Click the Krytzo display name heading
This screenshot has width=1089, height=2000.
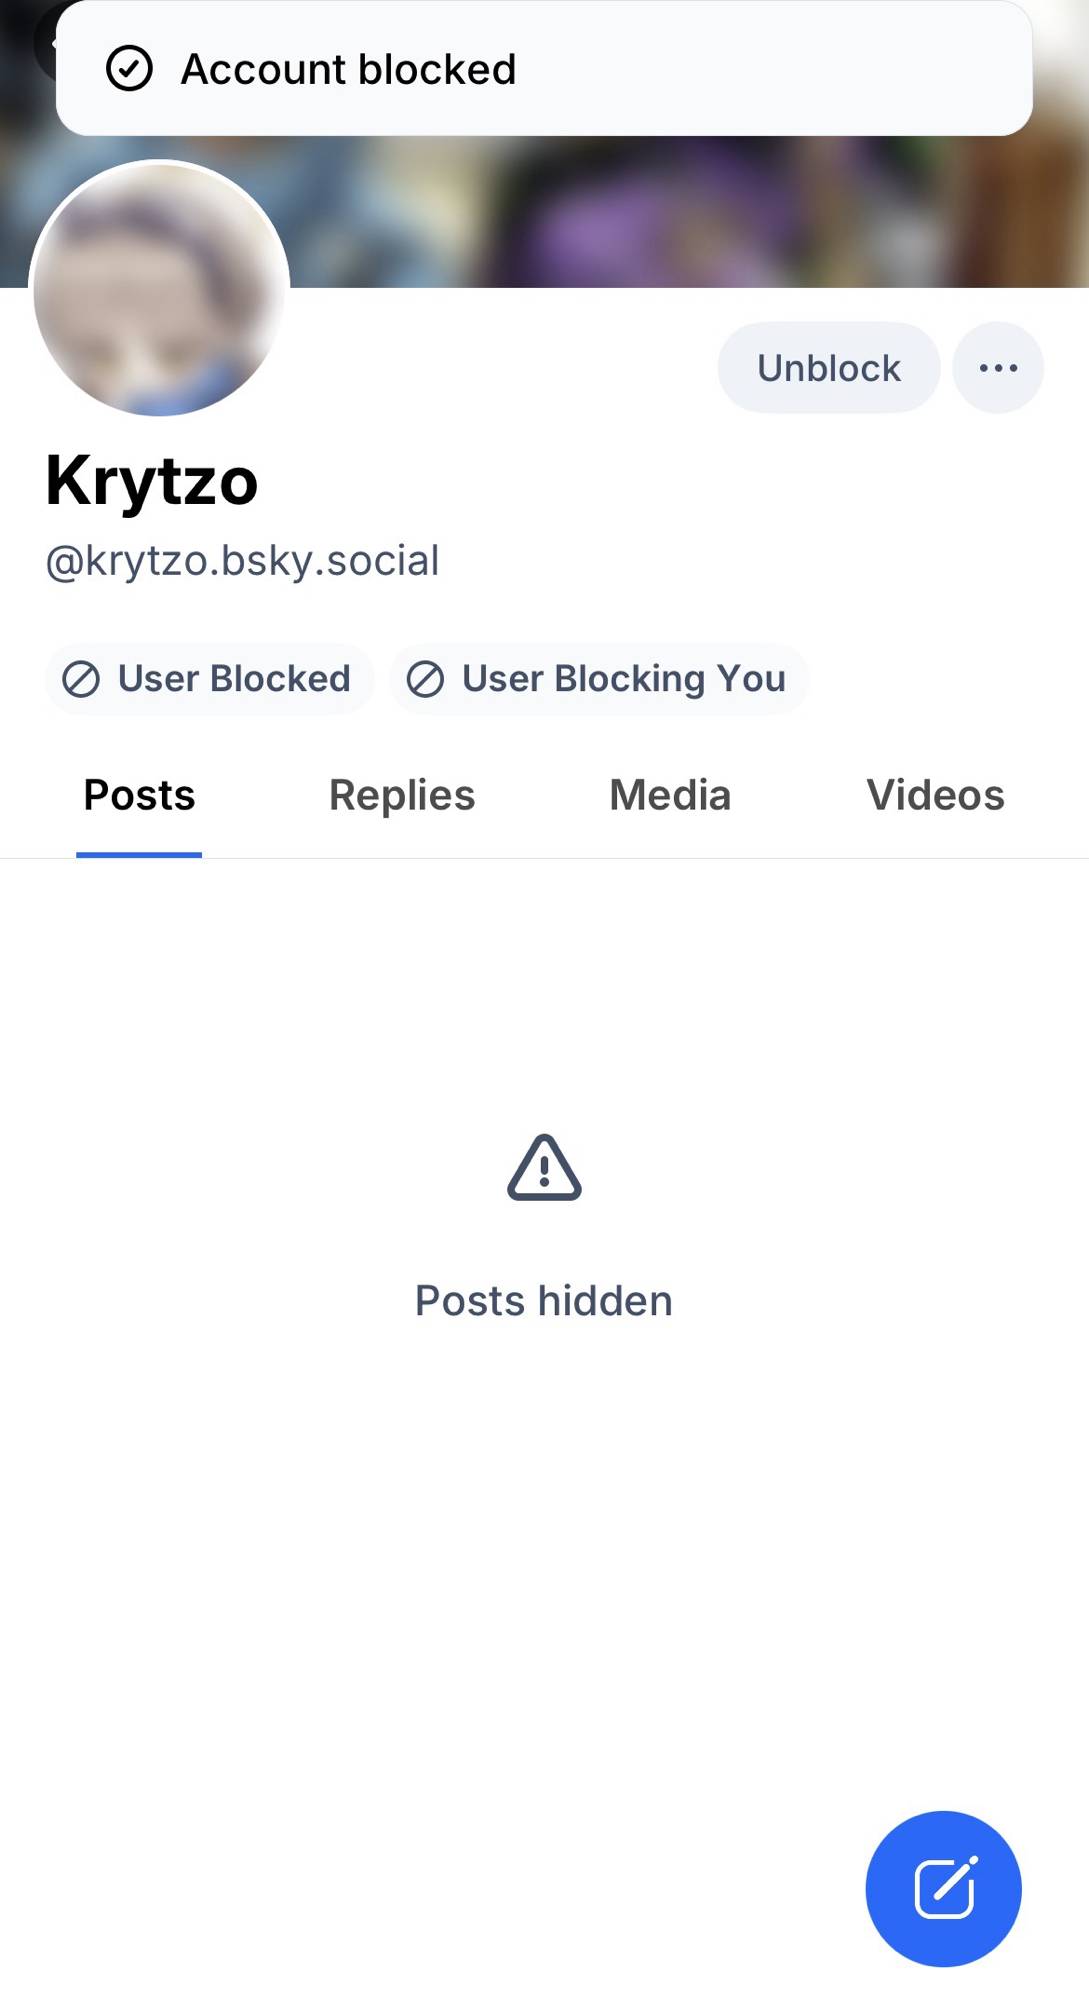coord(152,481)
